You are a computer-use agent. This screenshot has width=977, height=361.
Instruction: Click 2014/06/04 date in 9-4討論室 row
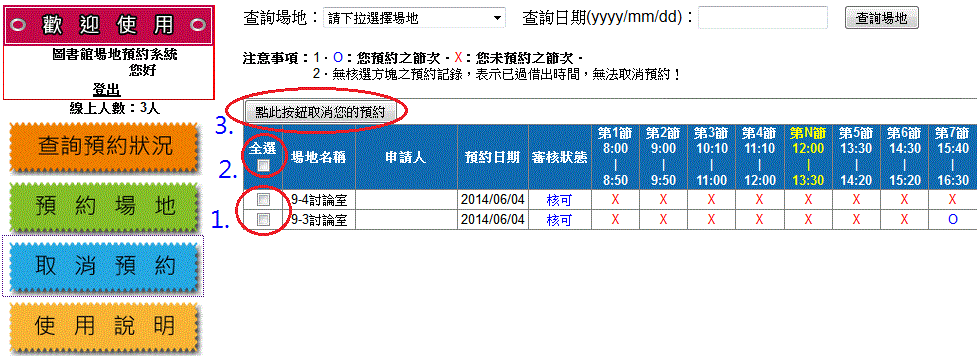click(493, 200)
